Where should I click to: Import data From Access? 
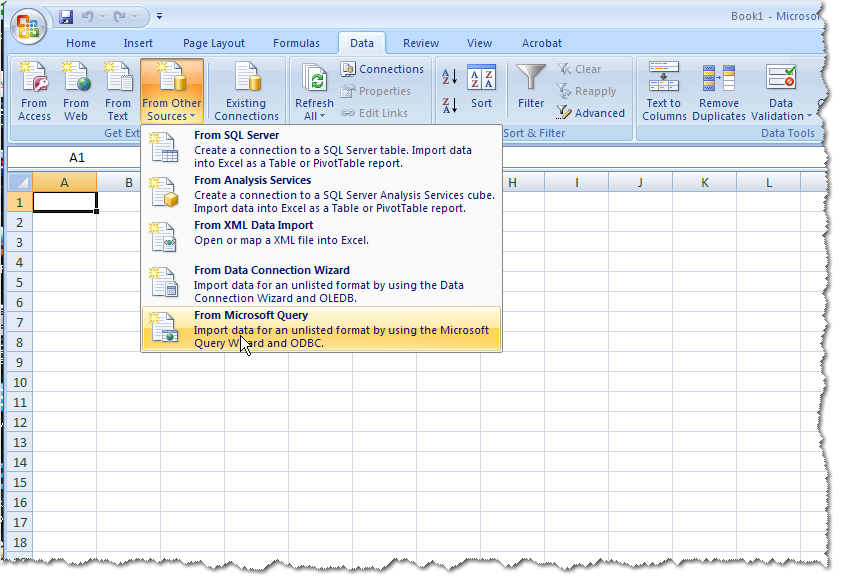34,91
